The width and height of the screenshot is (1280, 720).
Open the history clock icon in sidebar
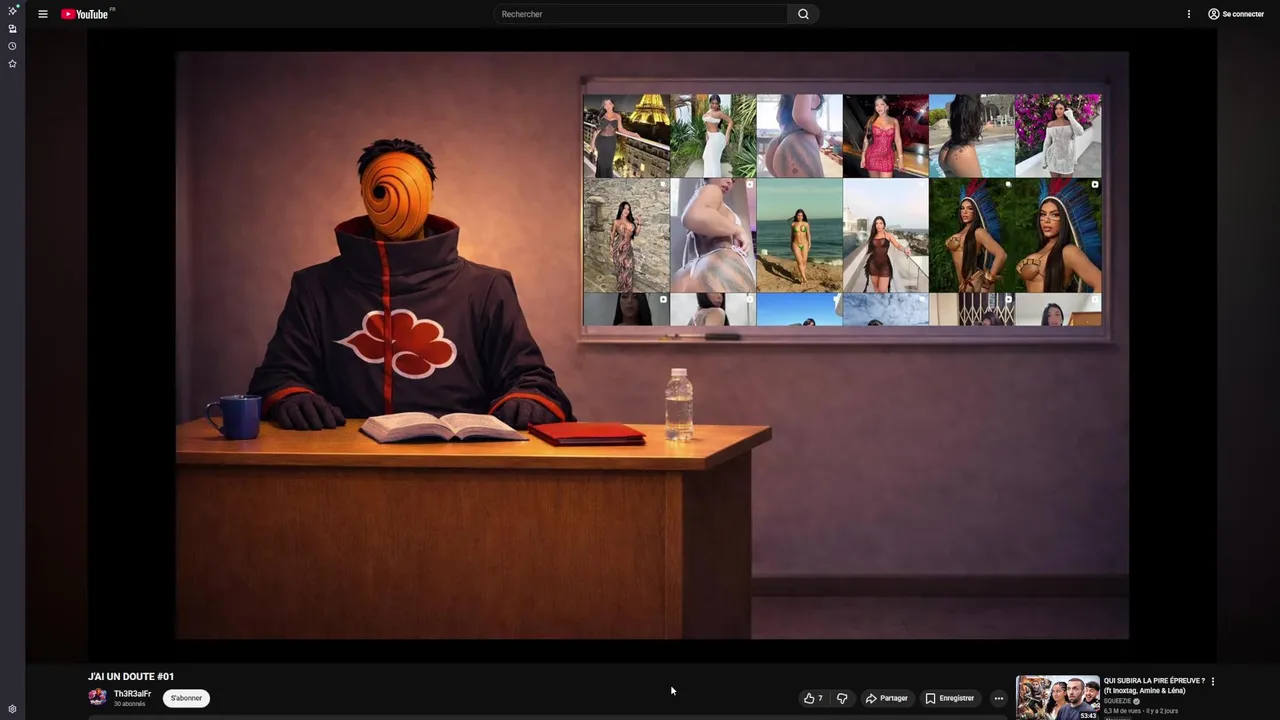click(12, 46)
